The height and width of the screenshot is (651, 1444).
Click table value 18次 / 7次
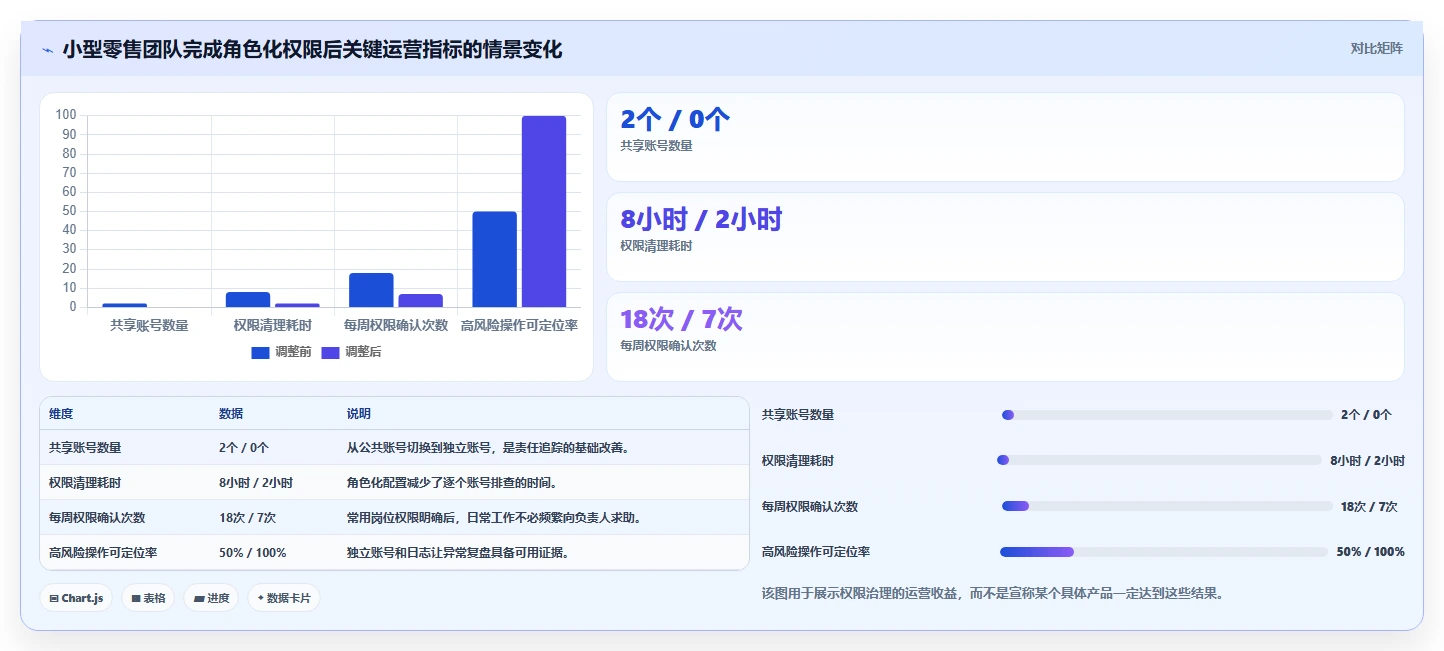pyautogui.click(x=247, y=518)
